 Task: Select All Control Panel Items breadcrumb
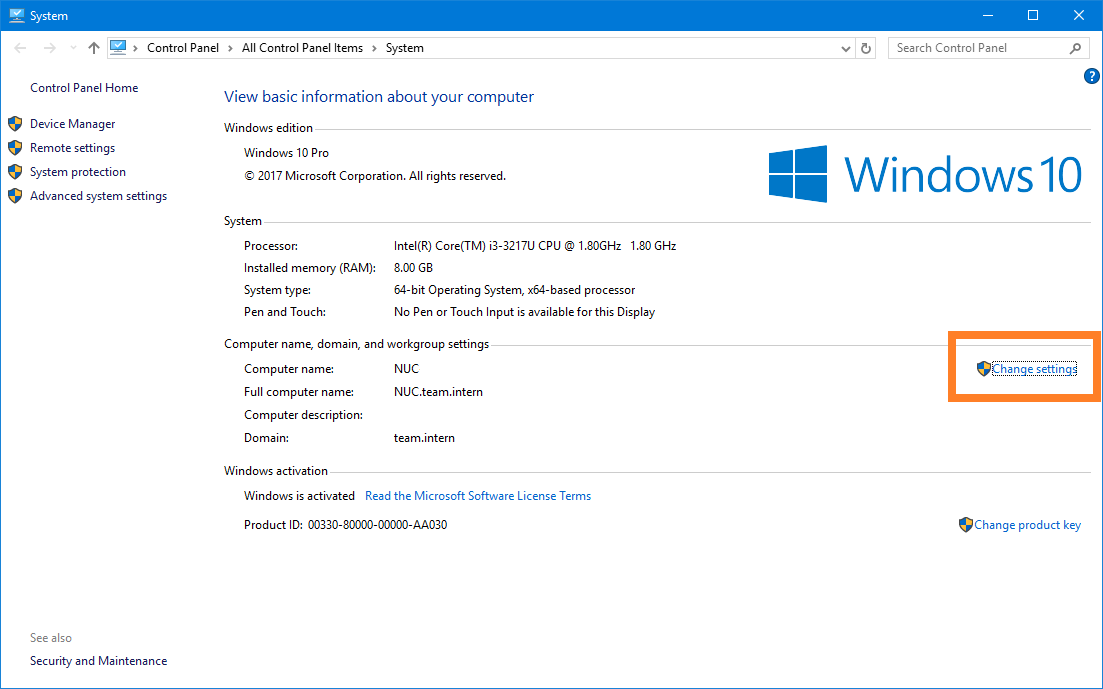coord(302,48)
